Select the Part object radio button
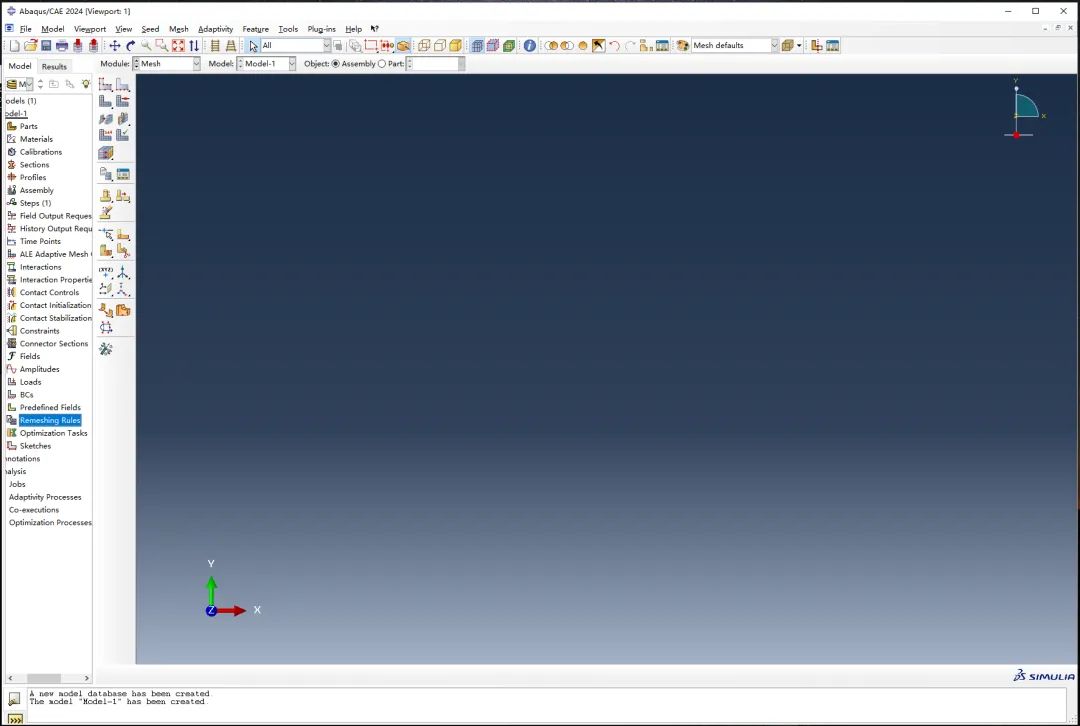The image size is (1080, 726). point(382,63)
